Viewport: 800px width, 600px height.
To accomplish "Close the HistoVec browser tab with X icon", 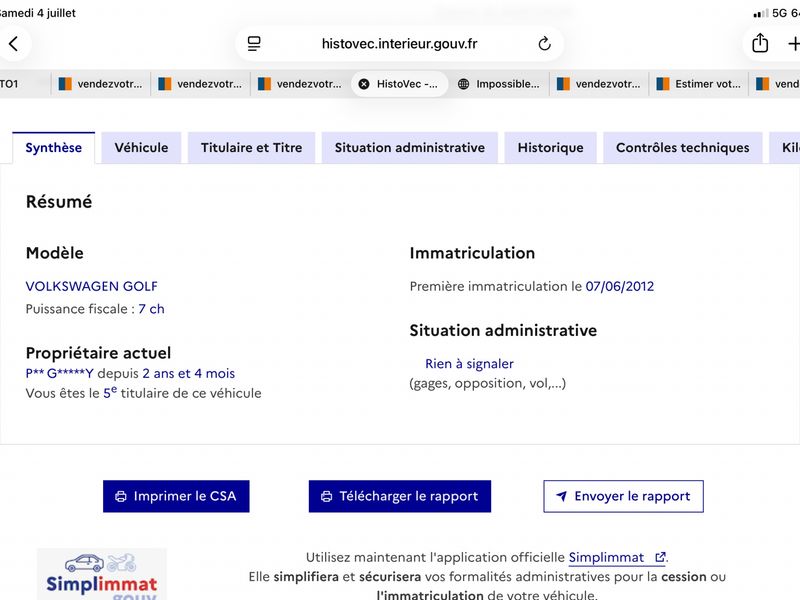I will tap(364, 84).
